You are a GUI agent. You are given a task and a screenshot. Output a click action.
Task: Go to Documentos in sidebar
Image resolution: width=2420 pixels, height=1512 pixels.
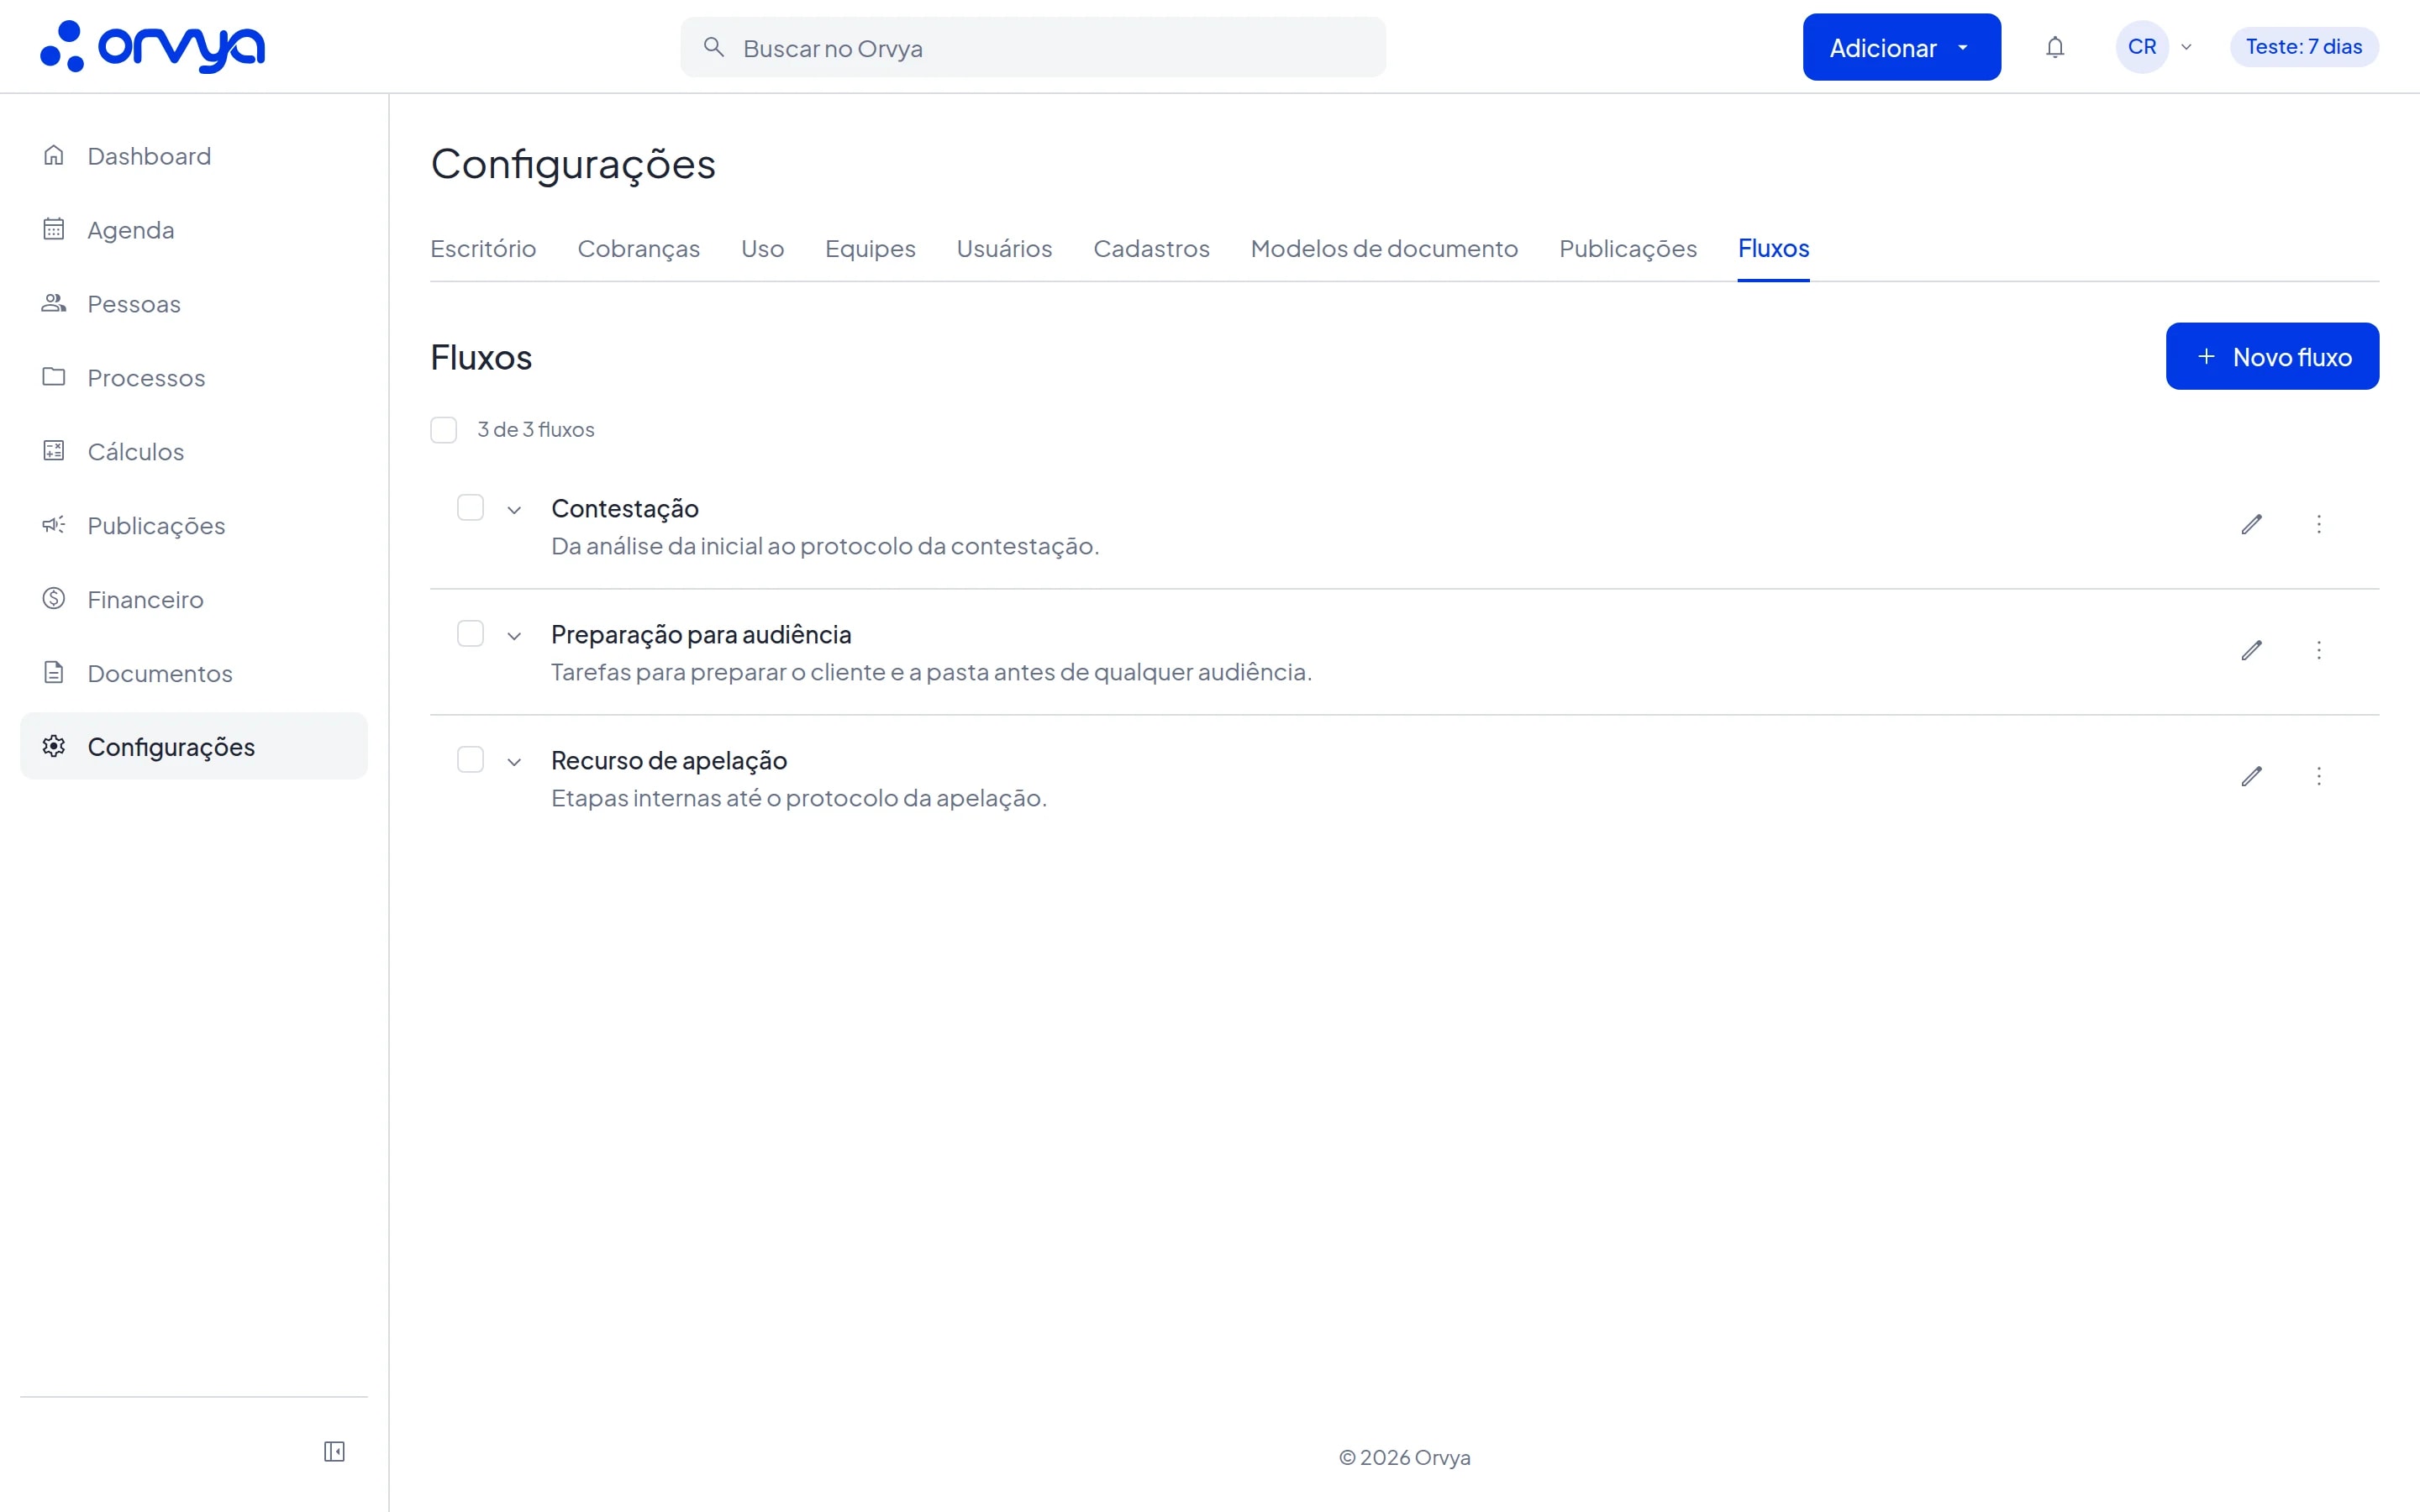click(x=193, y=673)
